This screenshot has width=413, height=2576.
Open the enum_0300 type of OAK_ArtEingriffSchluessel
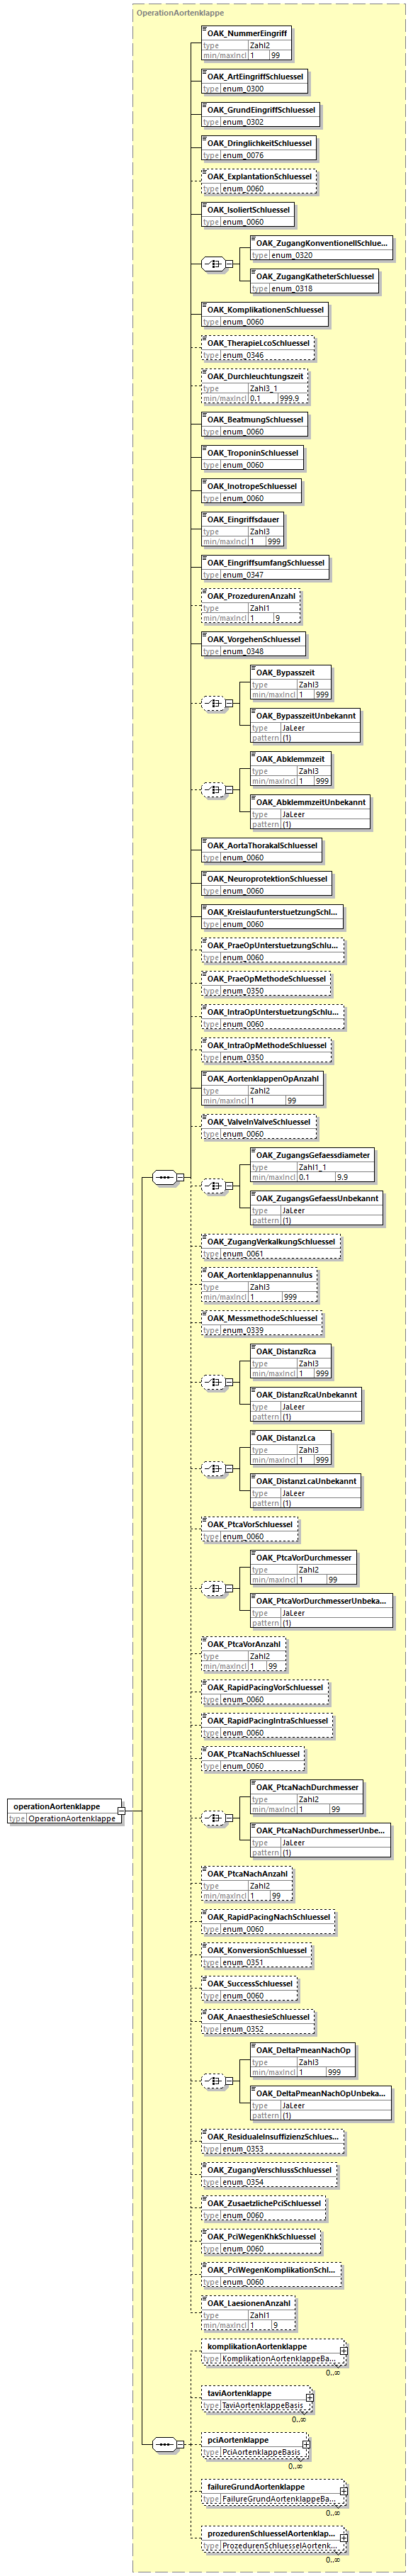click(243, 89)
